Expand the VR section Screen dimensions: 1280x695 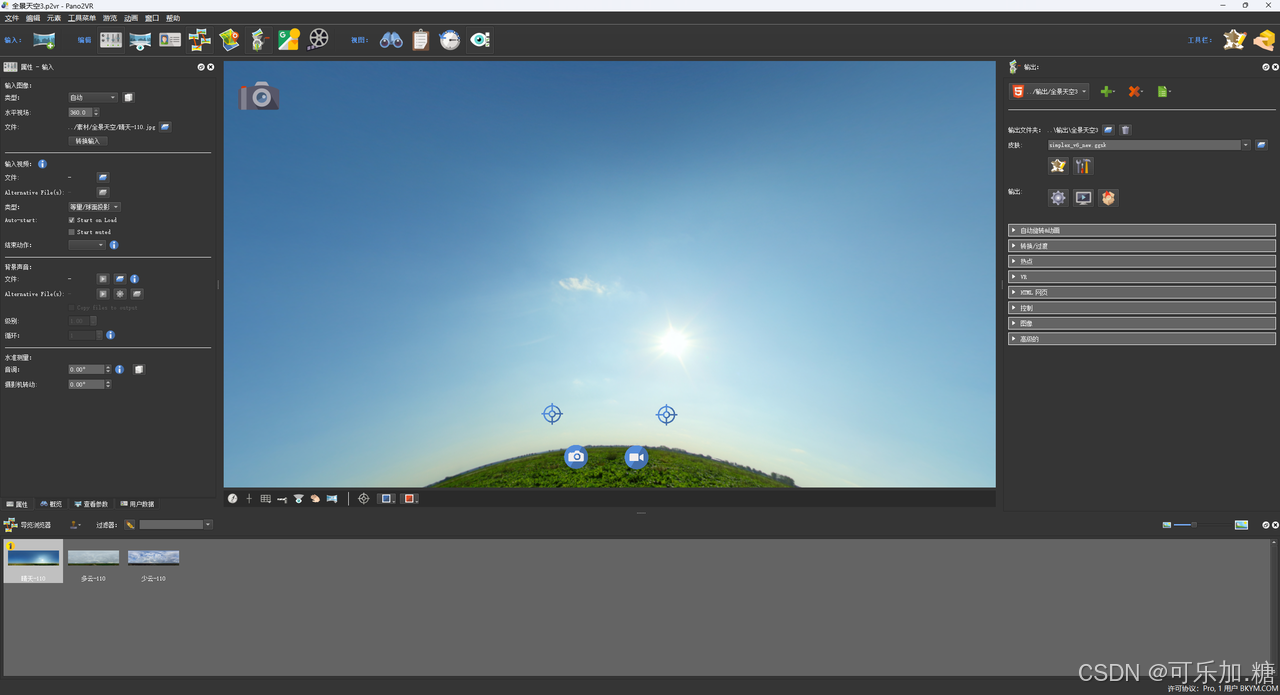point(1142,277)
